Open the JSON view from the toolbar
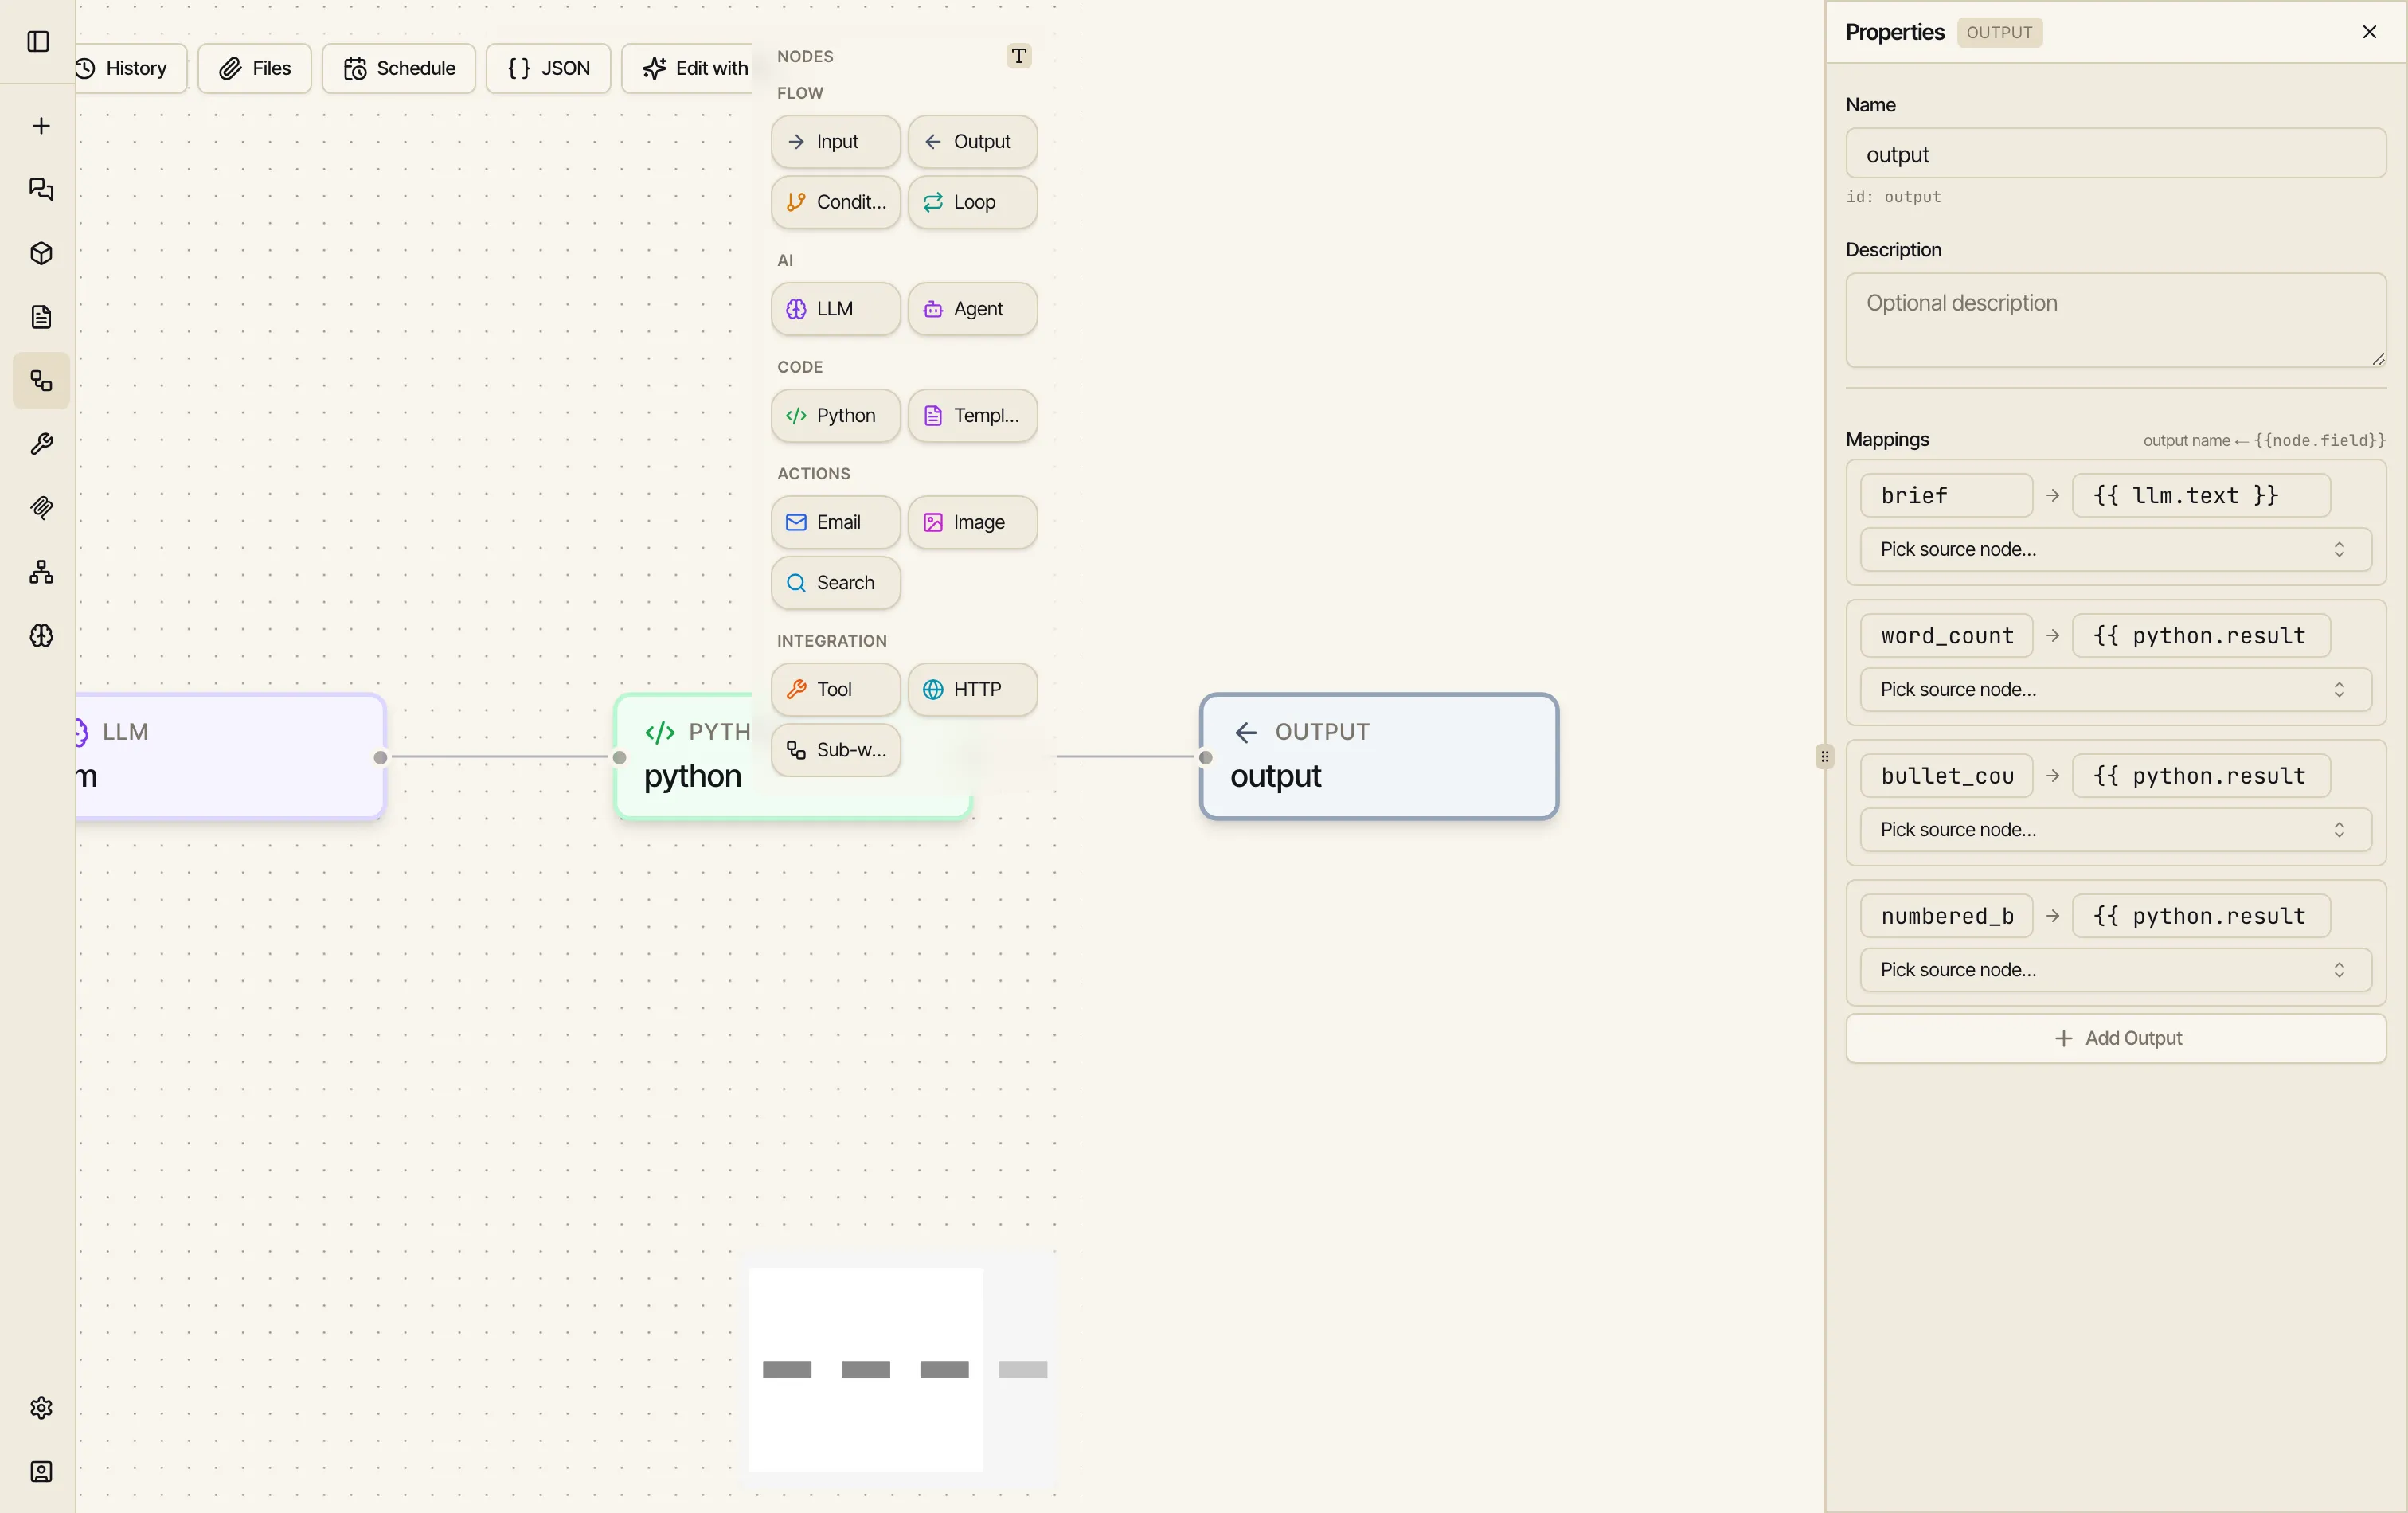2408x1513 pixels. click(x=548, y=68)
